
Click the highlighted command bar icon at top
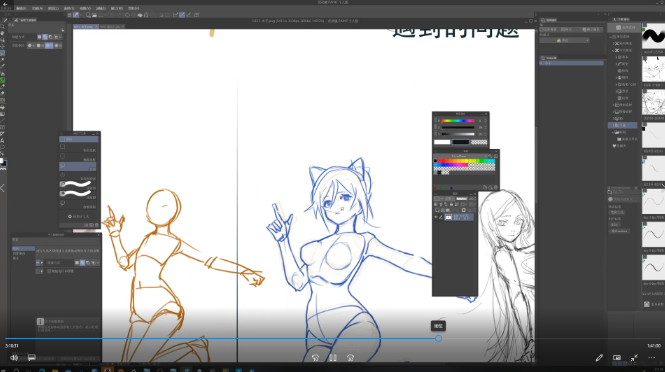76,15
